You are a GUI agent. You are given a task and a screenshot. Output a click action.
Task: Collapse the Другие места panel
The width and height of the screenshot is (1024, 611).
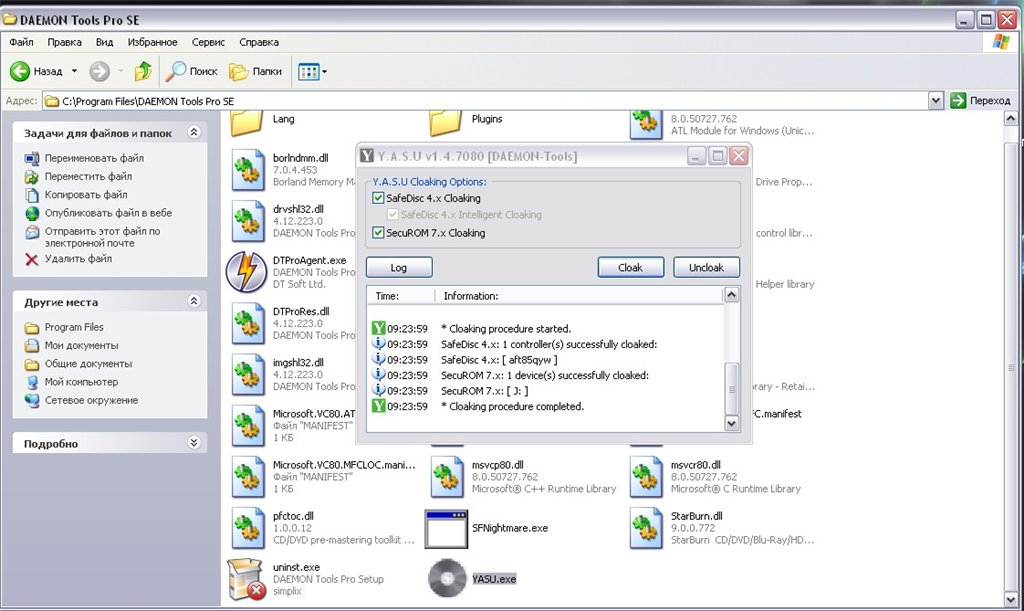(x=194, y=301)
